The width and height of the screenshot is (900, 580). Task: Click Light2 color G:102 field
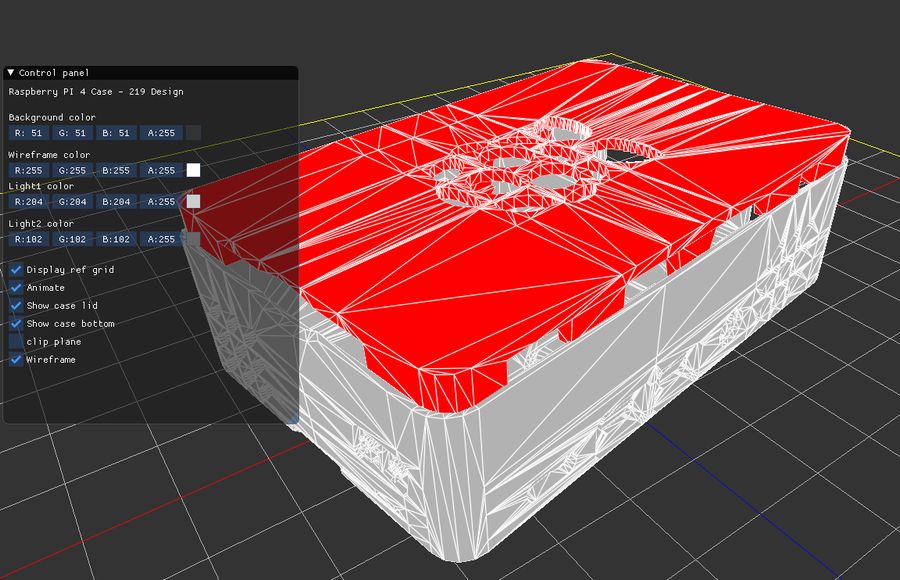click(x=72, y=239)
